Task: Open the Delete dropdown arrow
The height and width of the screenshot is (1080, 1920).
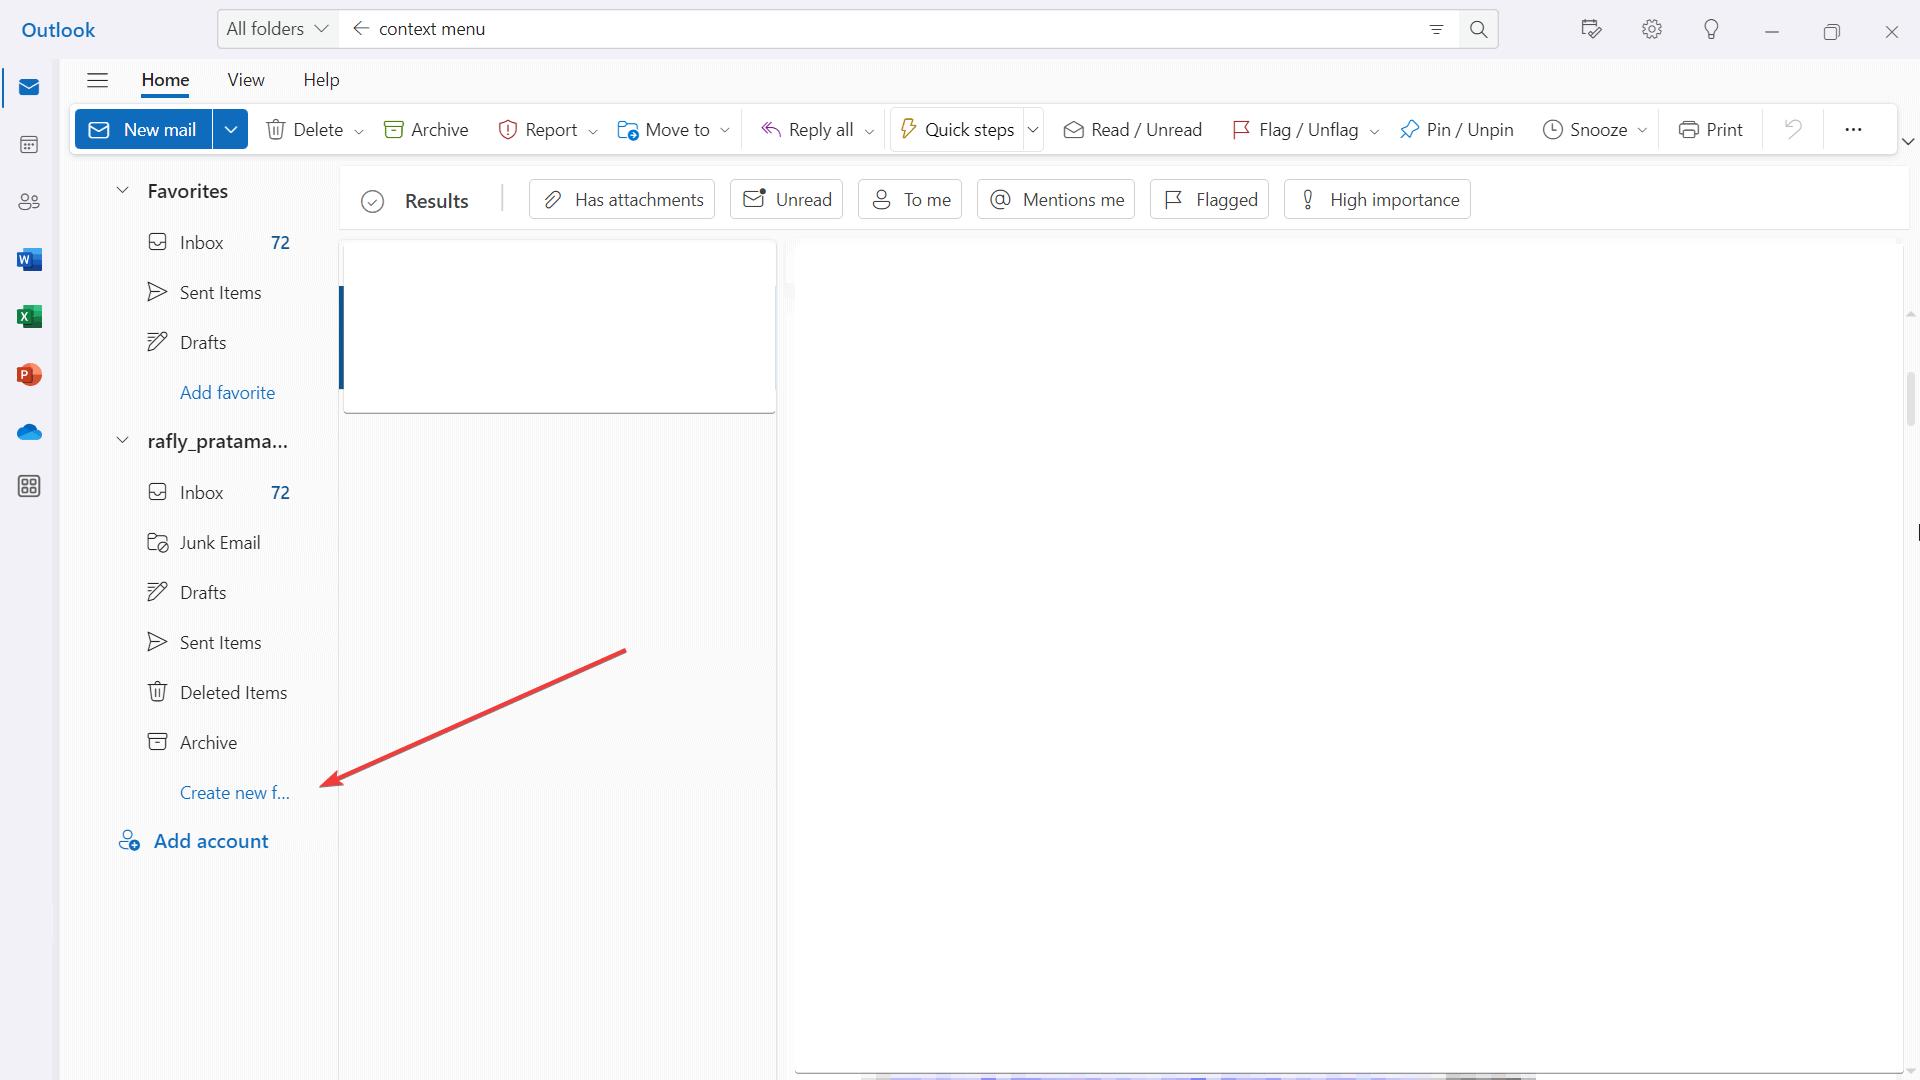Action: click(359, 131)
